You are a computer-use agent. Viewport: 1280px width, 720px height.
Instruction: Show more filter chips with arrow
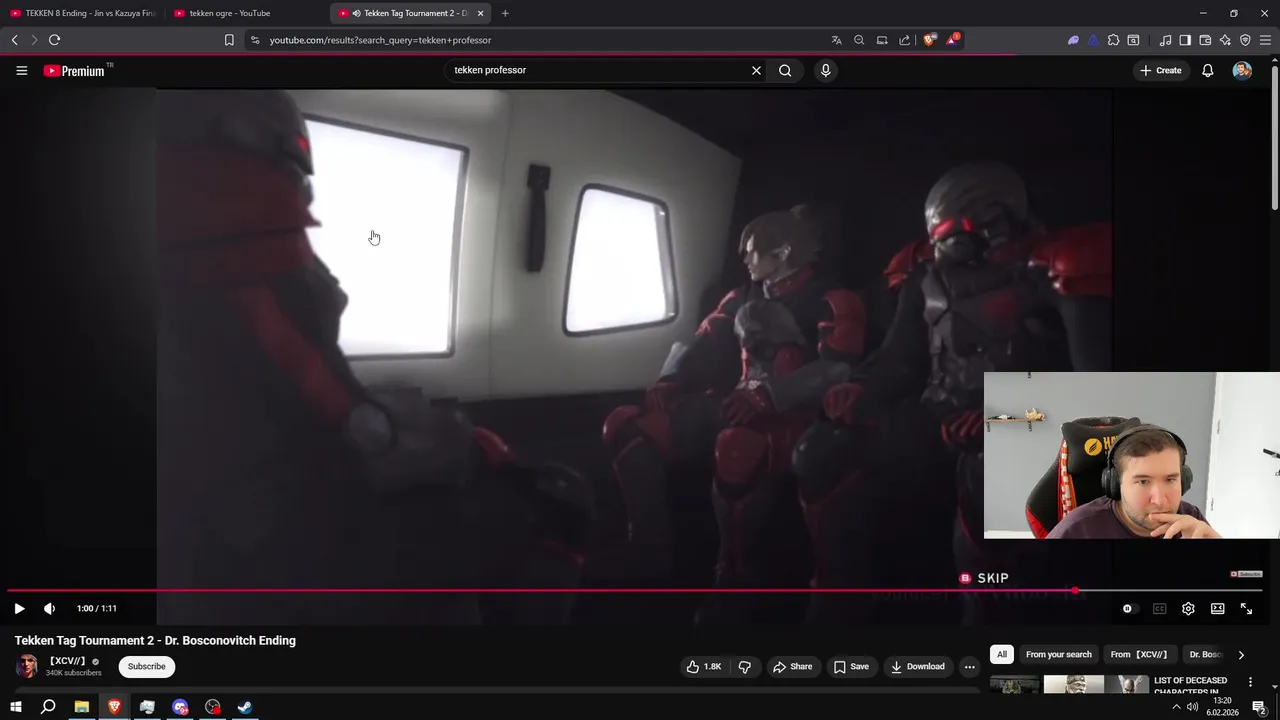tap(1241, 655)
